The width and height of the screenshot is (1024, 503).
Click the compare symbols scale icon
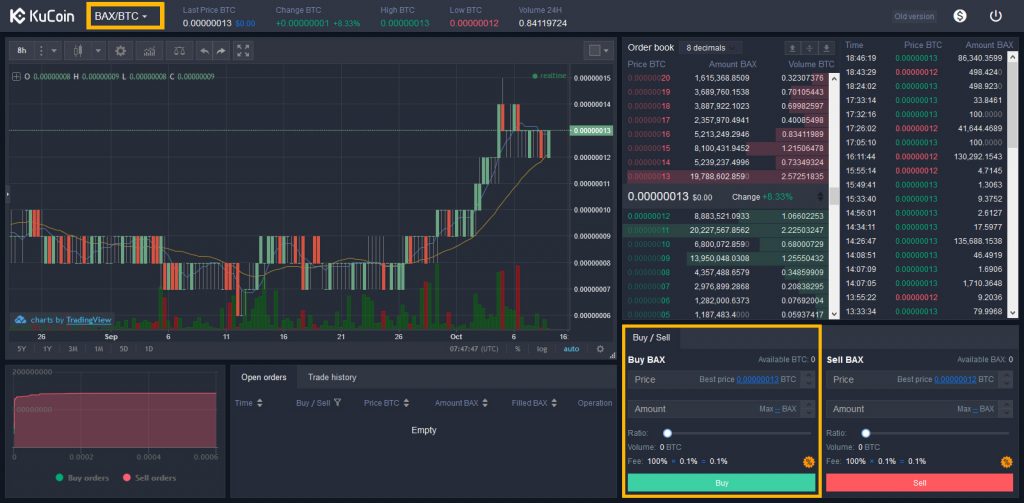178,50
